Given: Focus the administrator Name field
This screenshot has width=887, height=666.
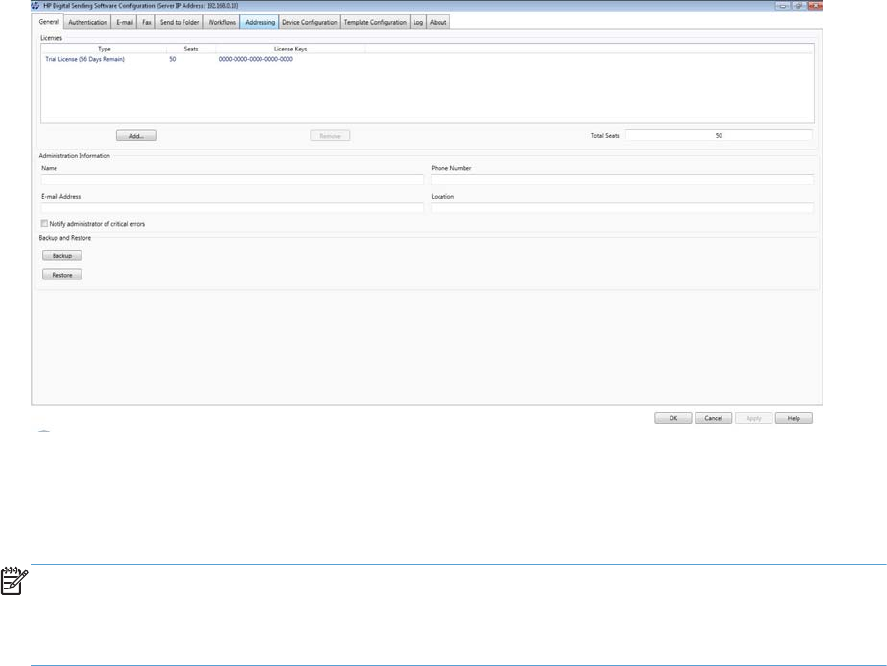Looking at the screenshot, I should pos(232,179).
